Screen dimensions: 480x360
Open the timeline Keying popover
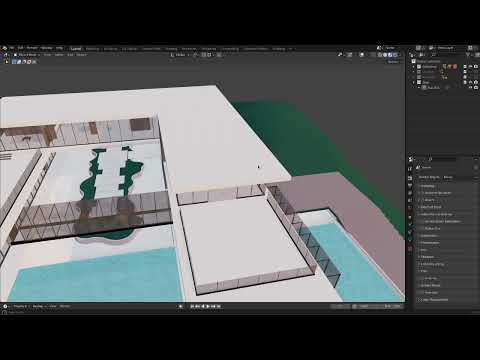point(38,306)
